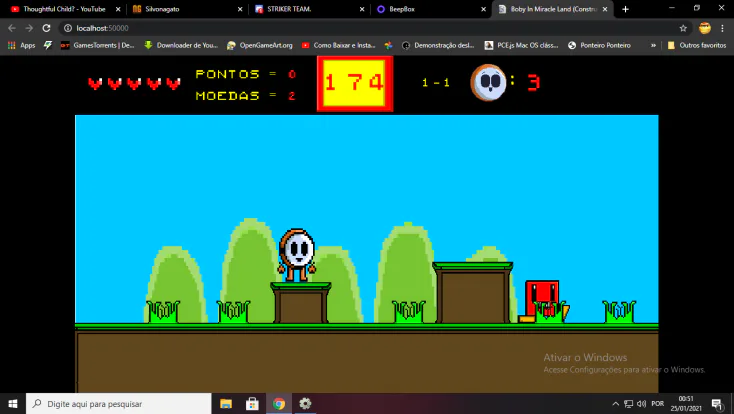Show hidden system tray icons
734x414 pixels.
coord(616,404)
